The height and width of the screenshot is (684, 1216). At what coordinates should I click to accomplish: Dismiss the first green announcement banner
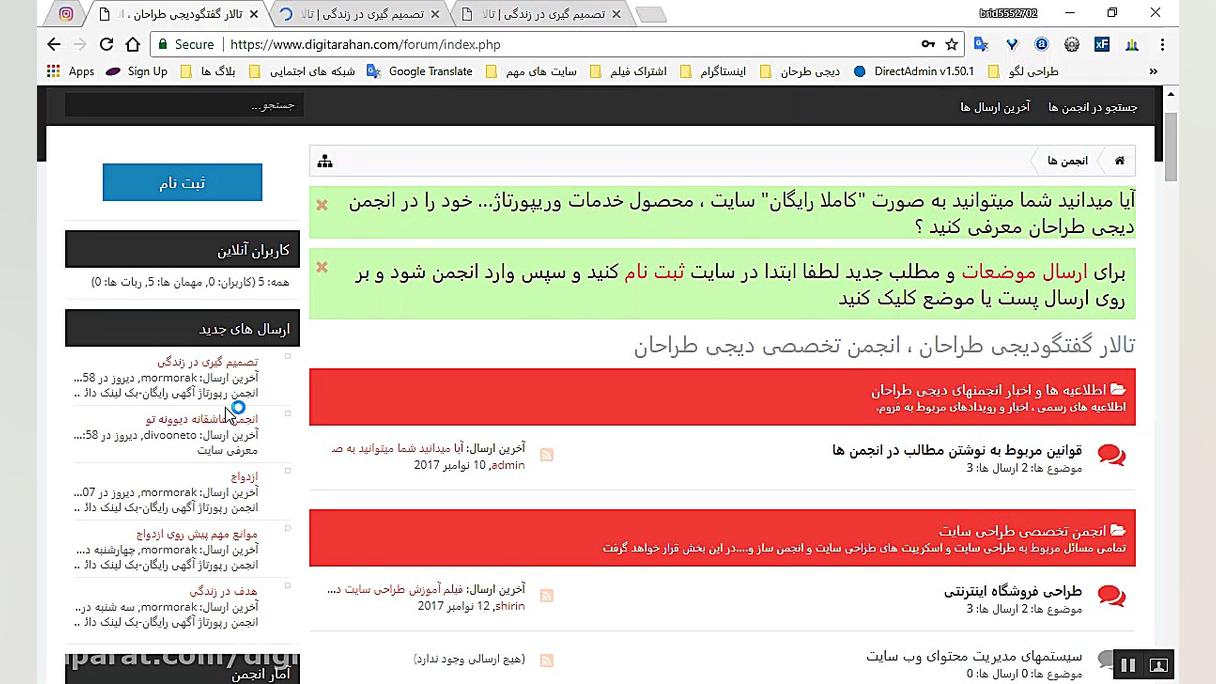click(x=320, y=204)
